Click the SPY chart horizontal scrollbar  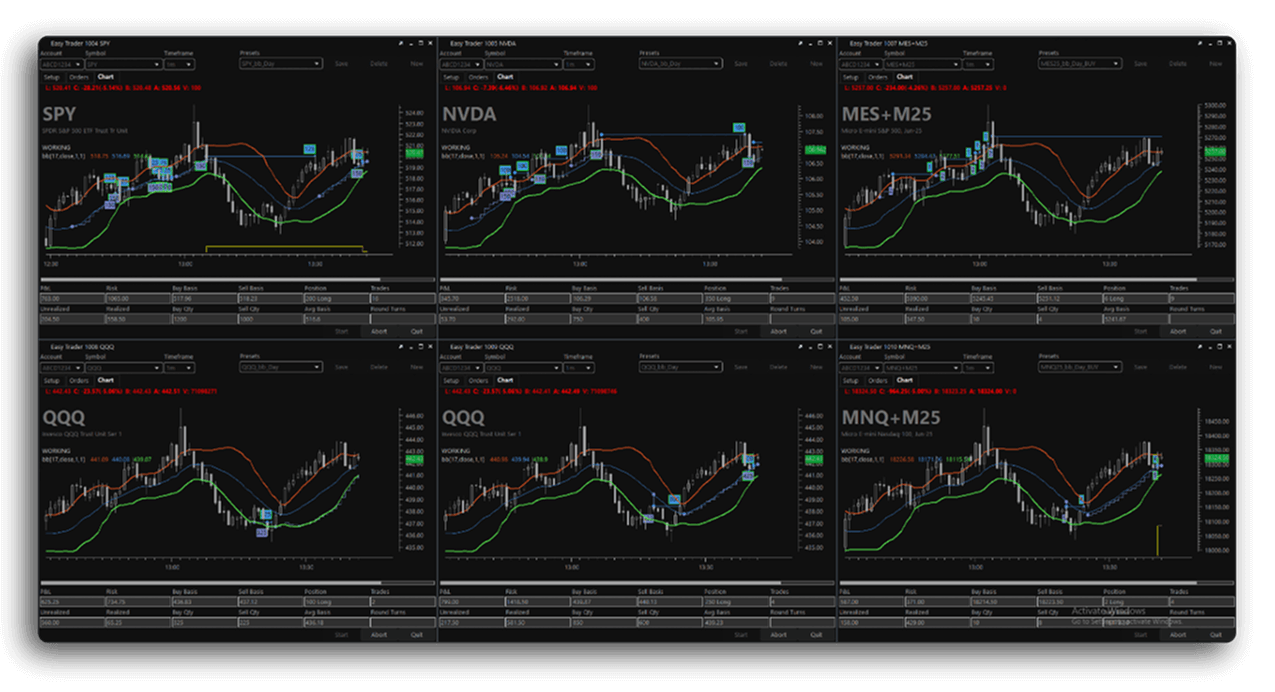[x=210, y=280]
